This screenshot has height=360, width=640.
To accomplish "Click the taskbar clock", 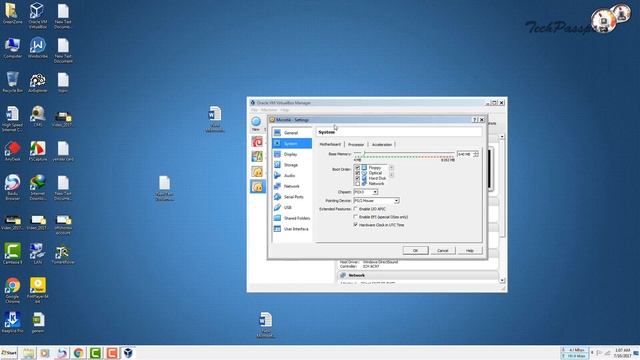I will 622,353.
